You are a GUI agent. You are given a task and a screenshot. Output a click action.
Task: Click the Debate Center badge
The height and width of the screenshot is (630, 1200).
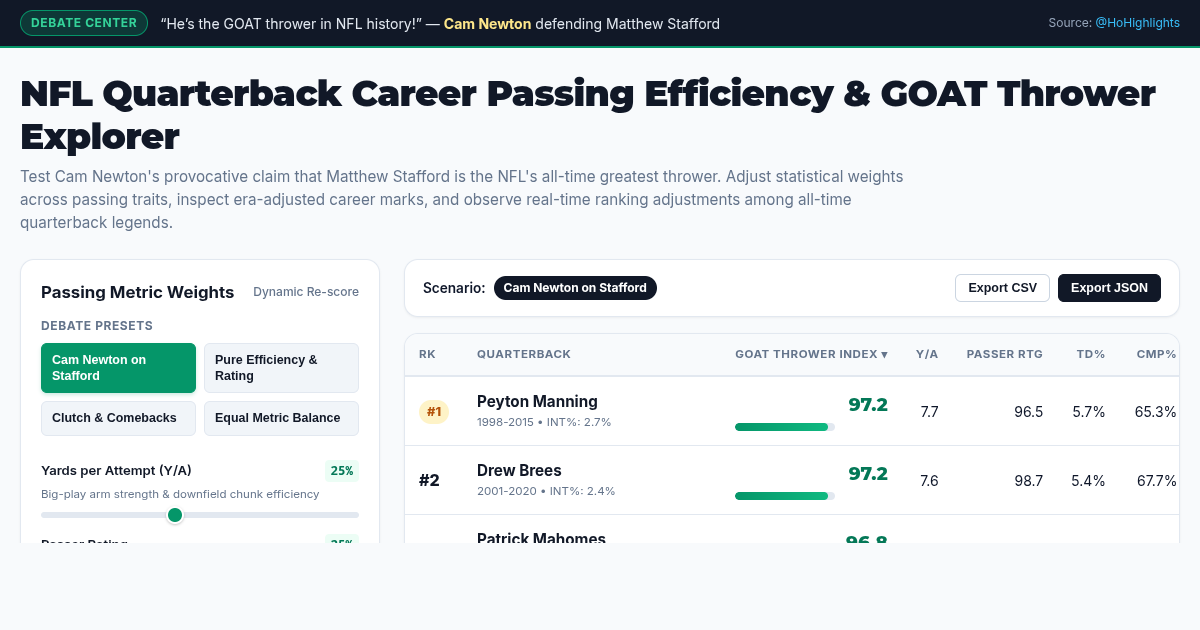84,23
